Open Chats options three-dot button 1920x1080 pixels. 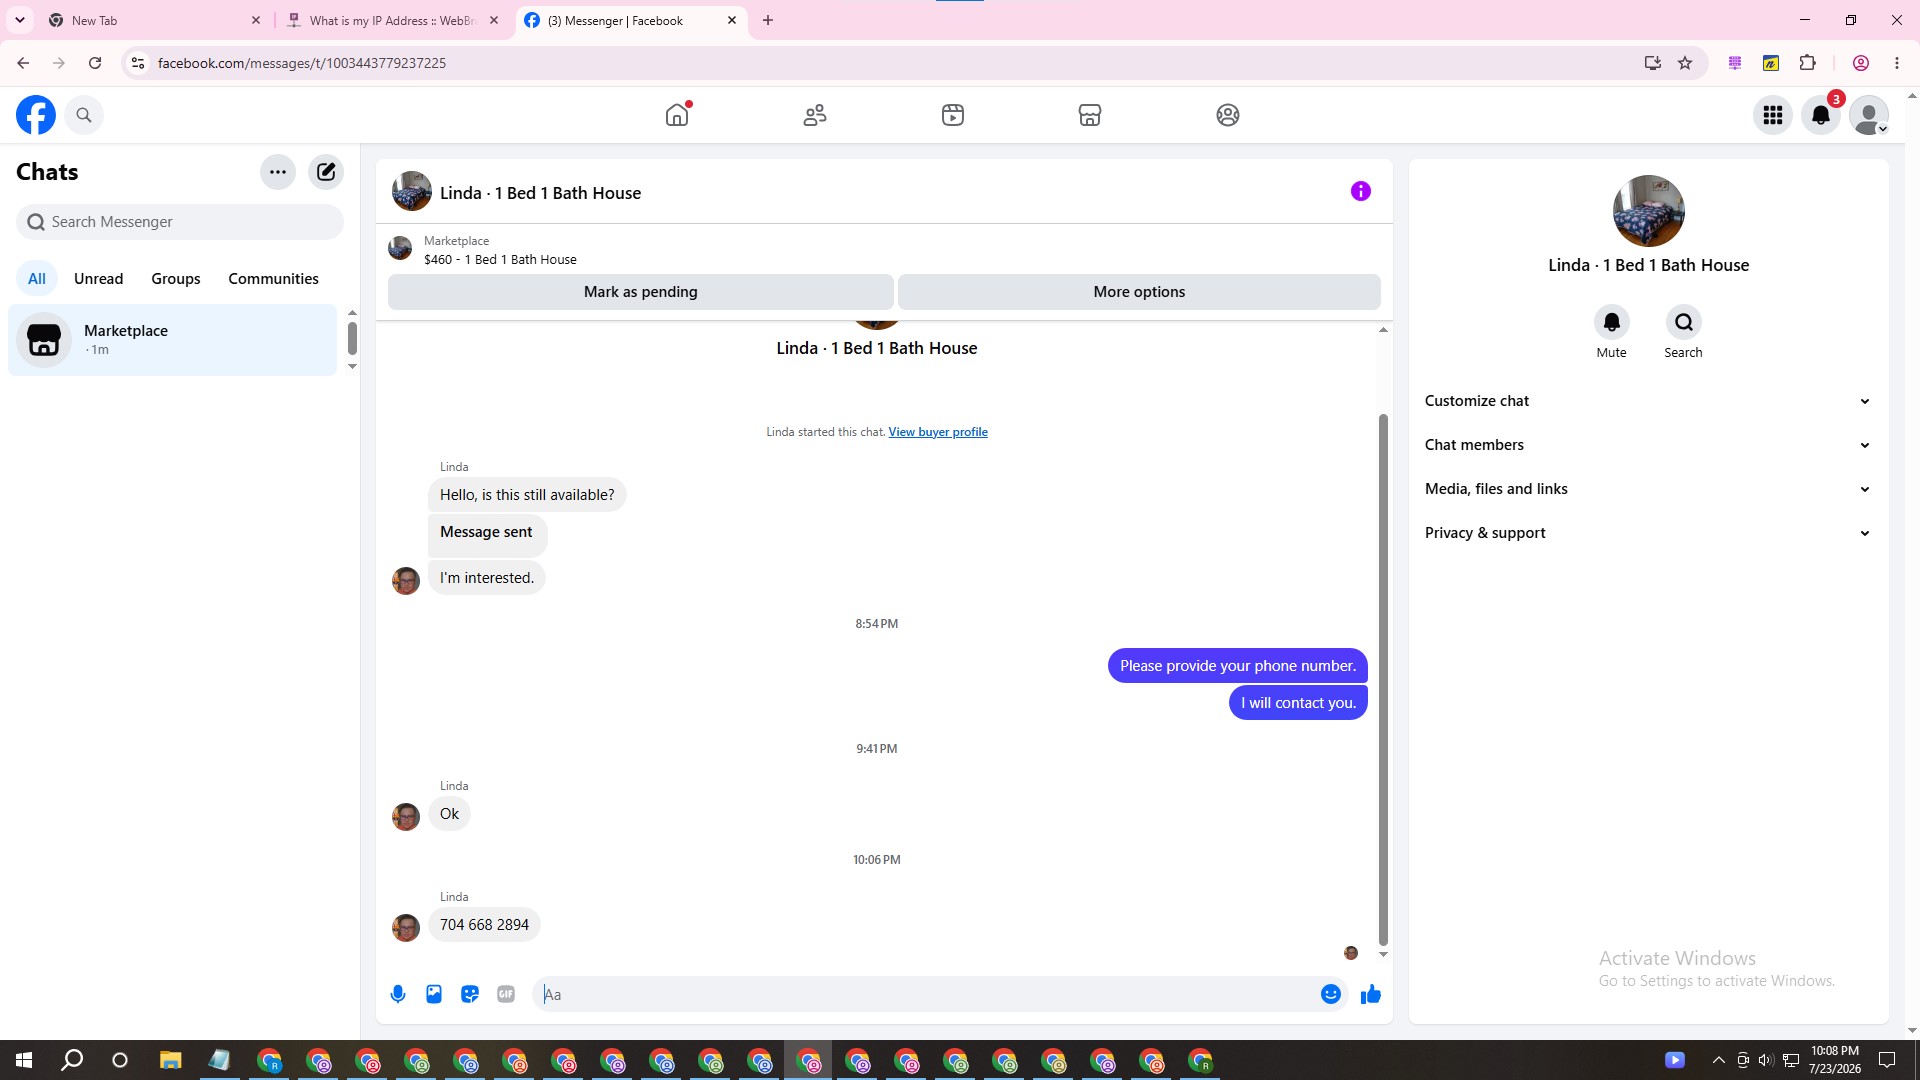[x=278, y=172]
